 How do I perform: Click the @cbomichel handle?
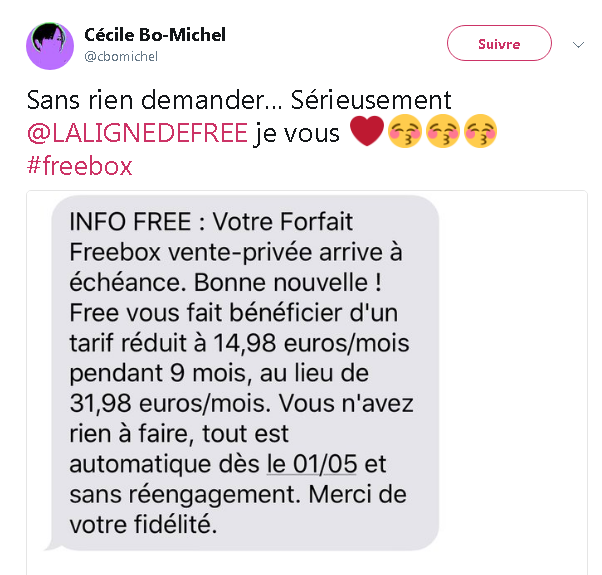click(x=121, y=57)
